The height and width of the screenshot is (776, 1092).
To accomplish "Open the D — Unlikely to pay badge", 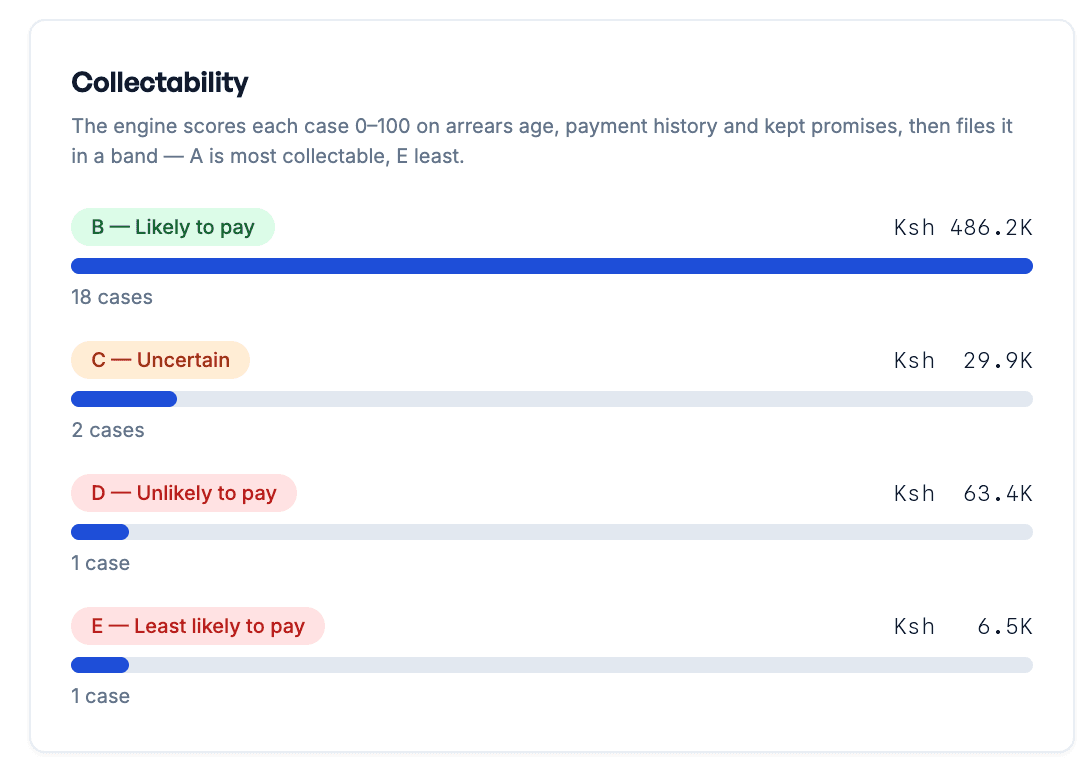I will (x=184, y=493).
